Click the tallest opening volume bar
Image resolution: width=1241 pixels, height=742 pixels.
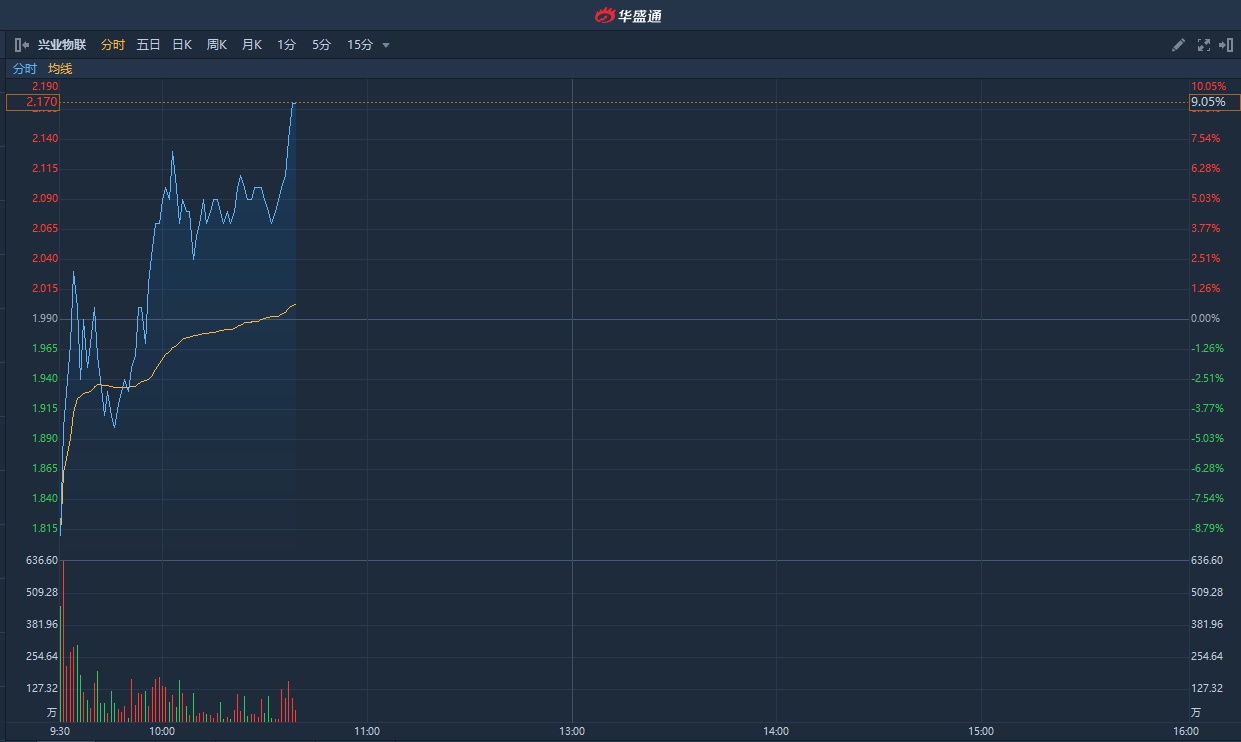point(63,640)
